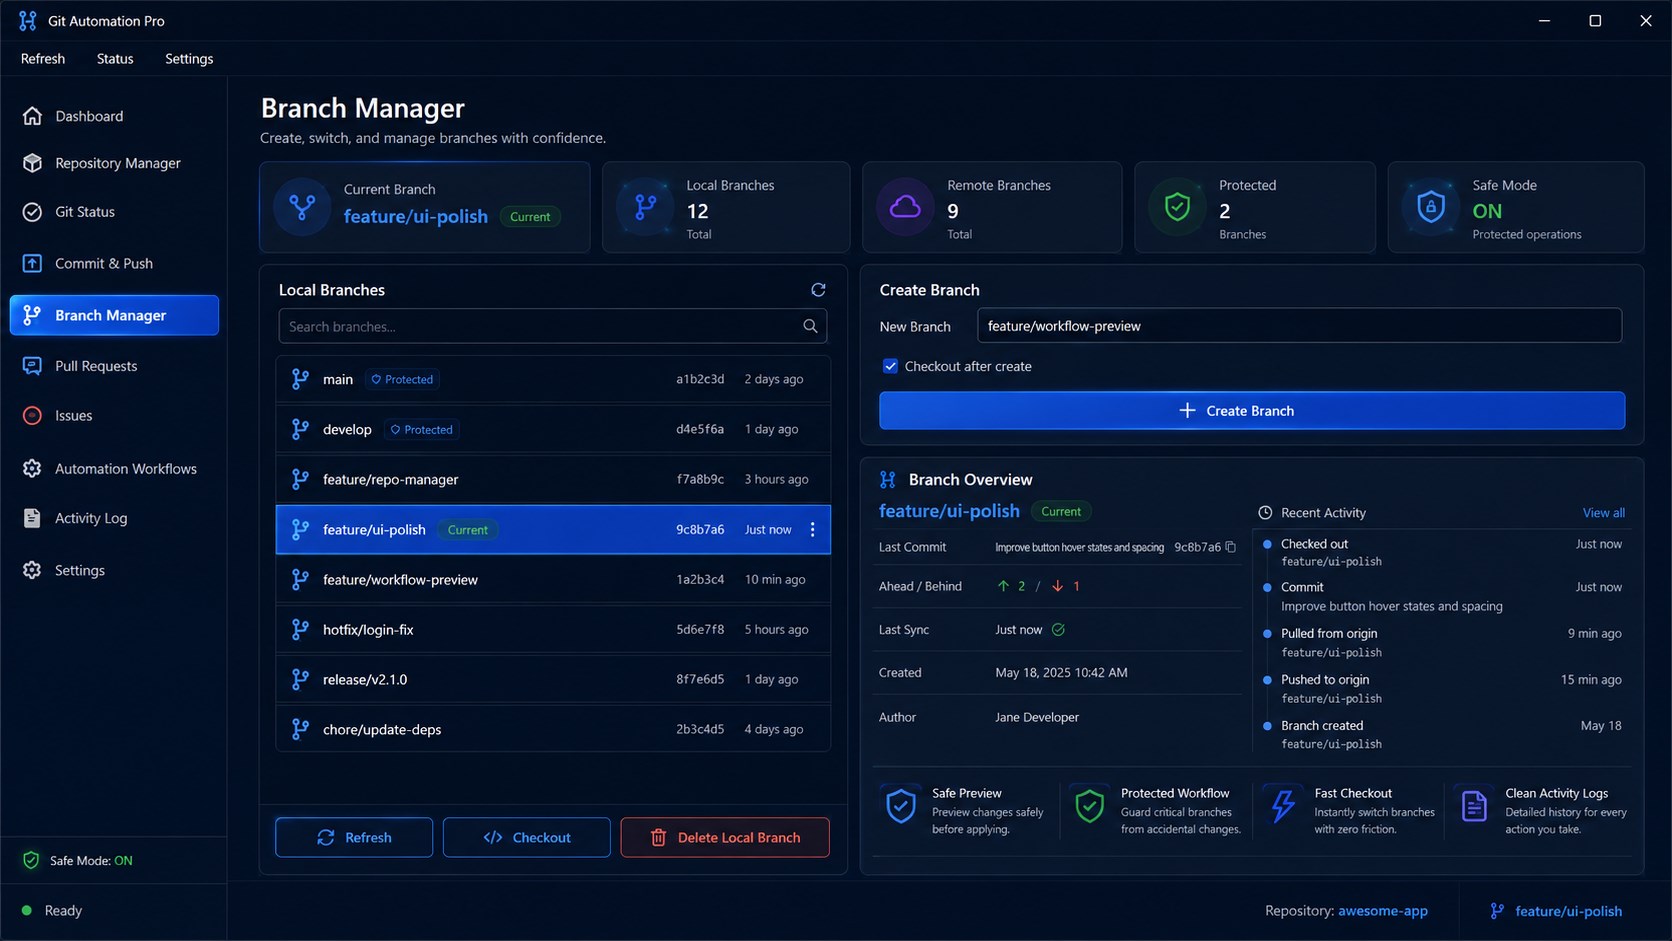
Task: Open the Settings menu in the top bar
Action: (189, 59)
